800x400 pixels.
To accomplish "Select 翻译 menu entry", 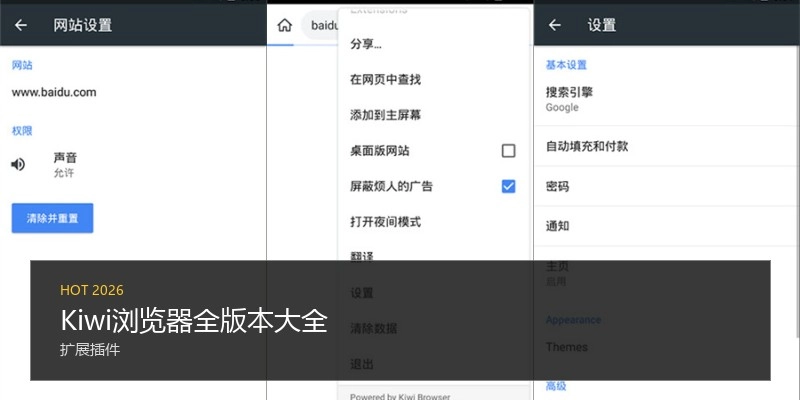I will 433,257.
